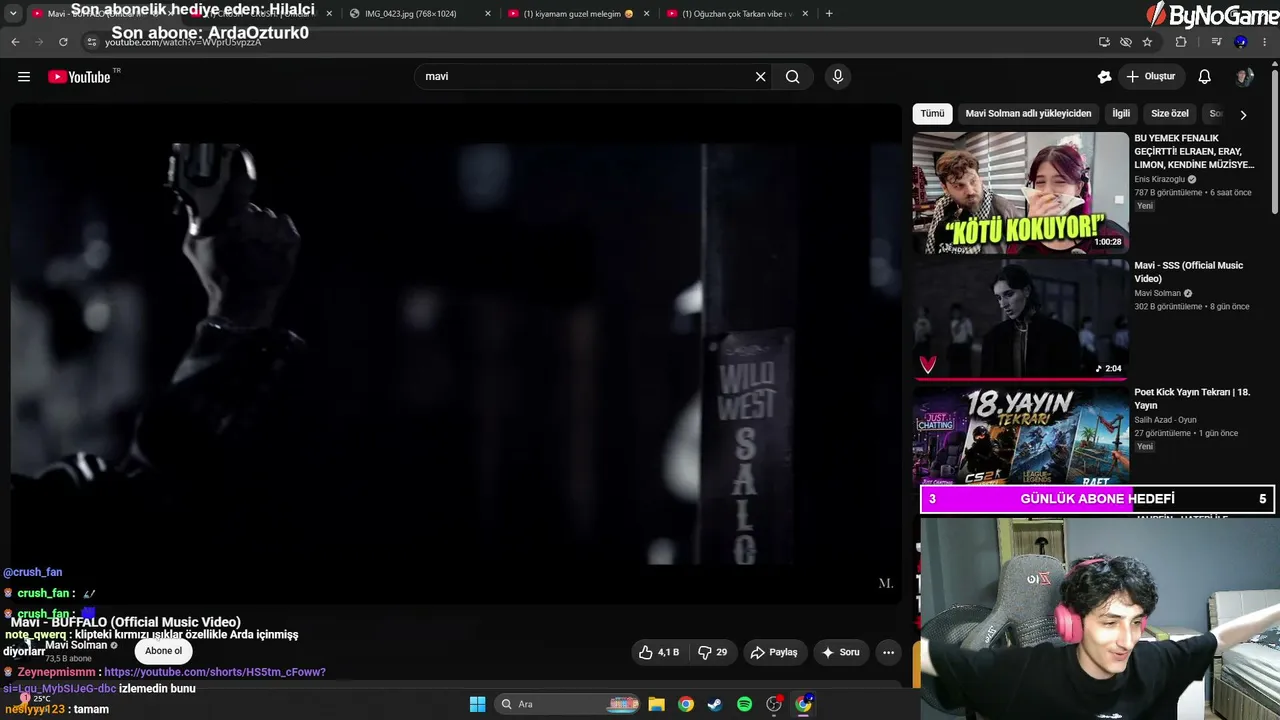Open the YouTube notifications bell
The image size is (1280, 720).
1205,77
